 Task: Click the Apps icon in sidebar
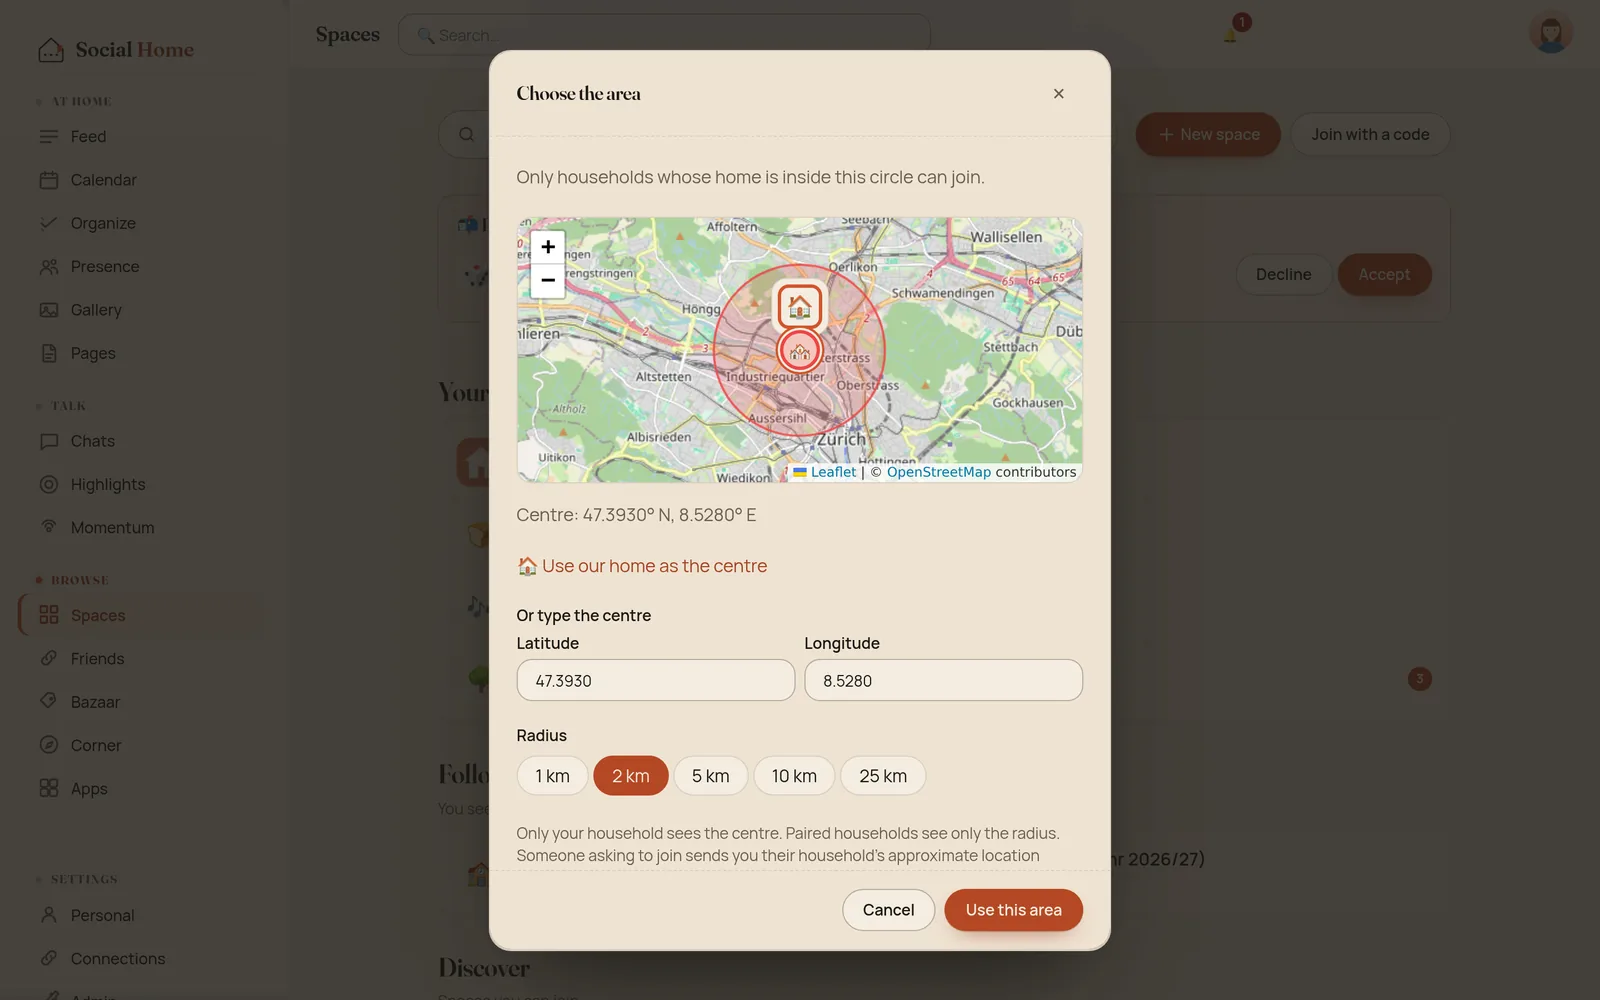pos(49,788)
